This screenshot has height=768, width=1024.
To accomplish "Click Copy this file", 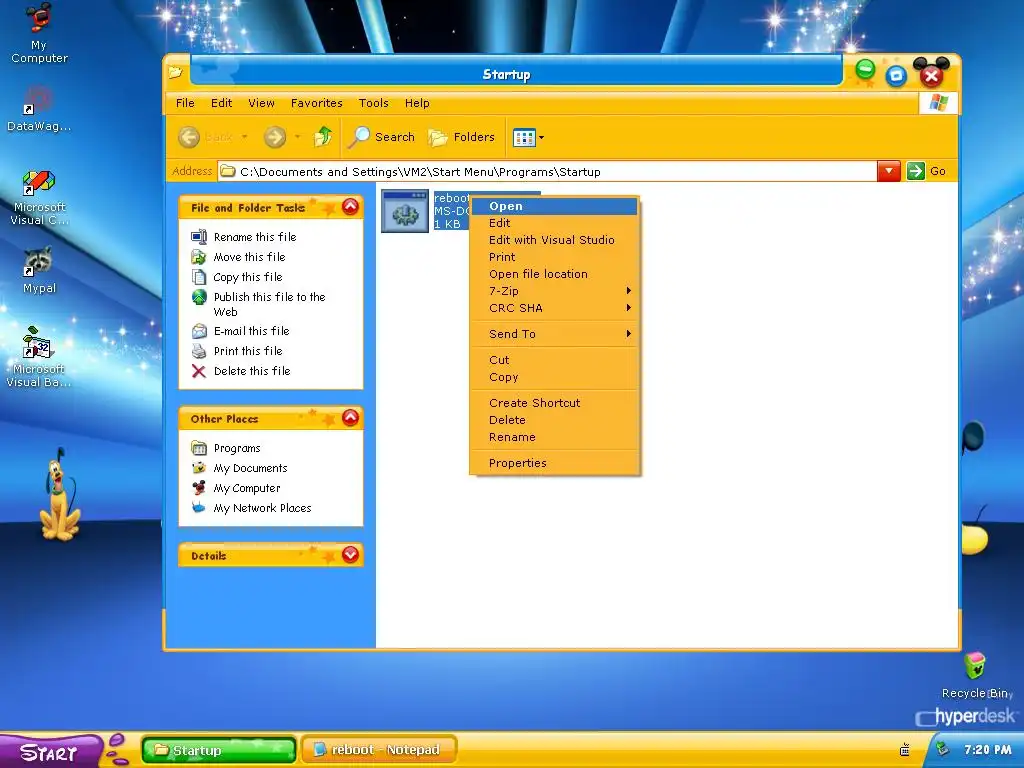I will [x=236, y=277].
